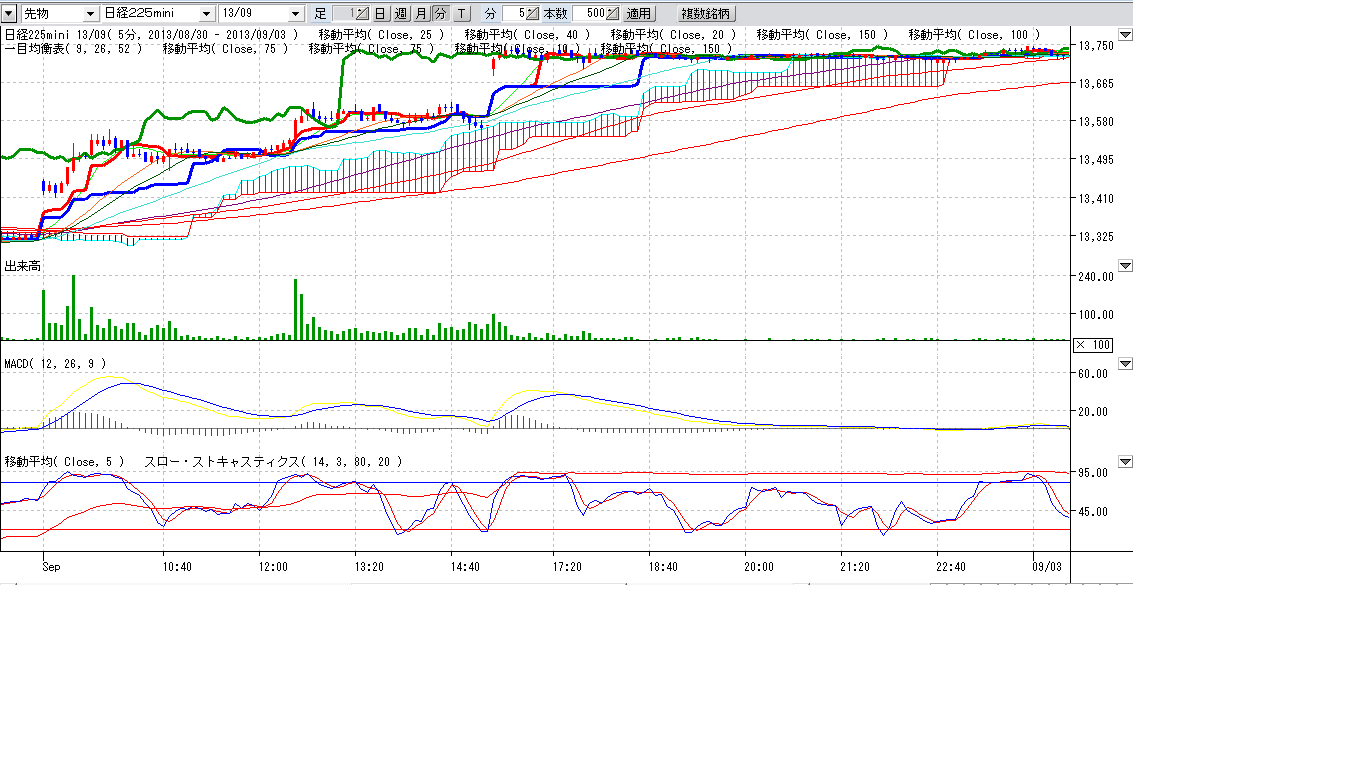This screenshot has width=1366, height=768.
Task: Switch chart to 週 (weekly) bars
Action: click(x=400, y=14)
